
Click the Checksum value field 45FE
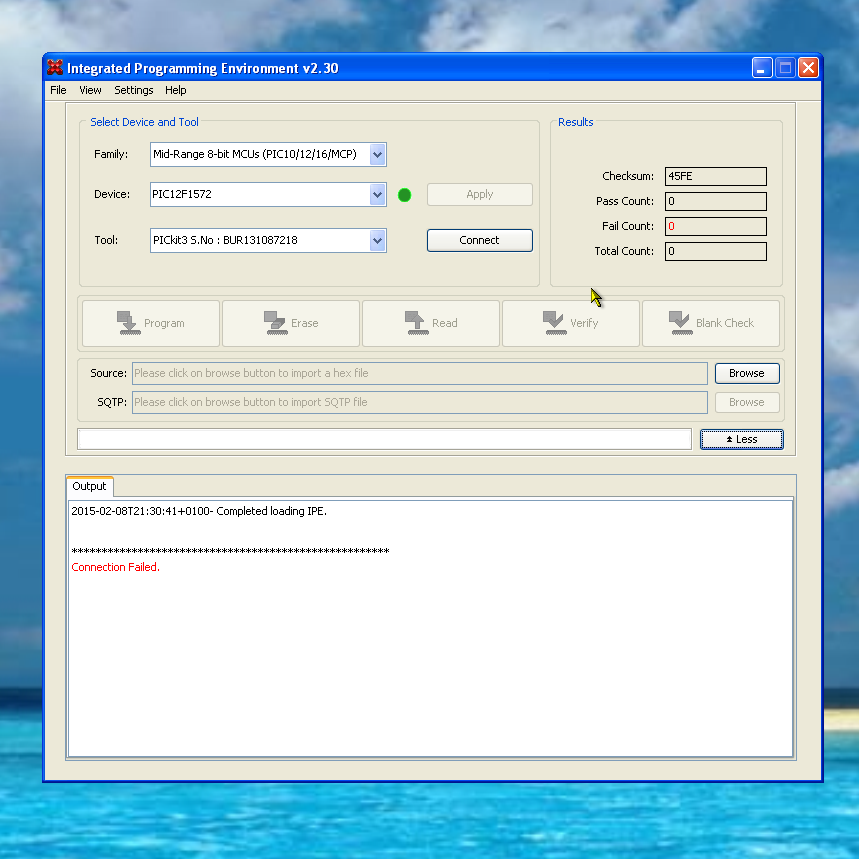coord(715,176)
